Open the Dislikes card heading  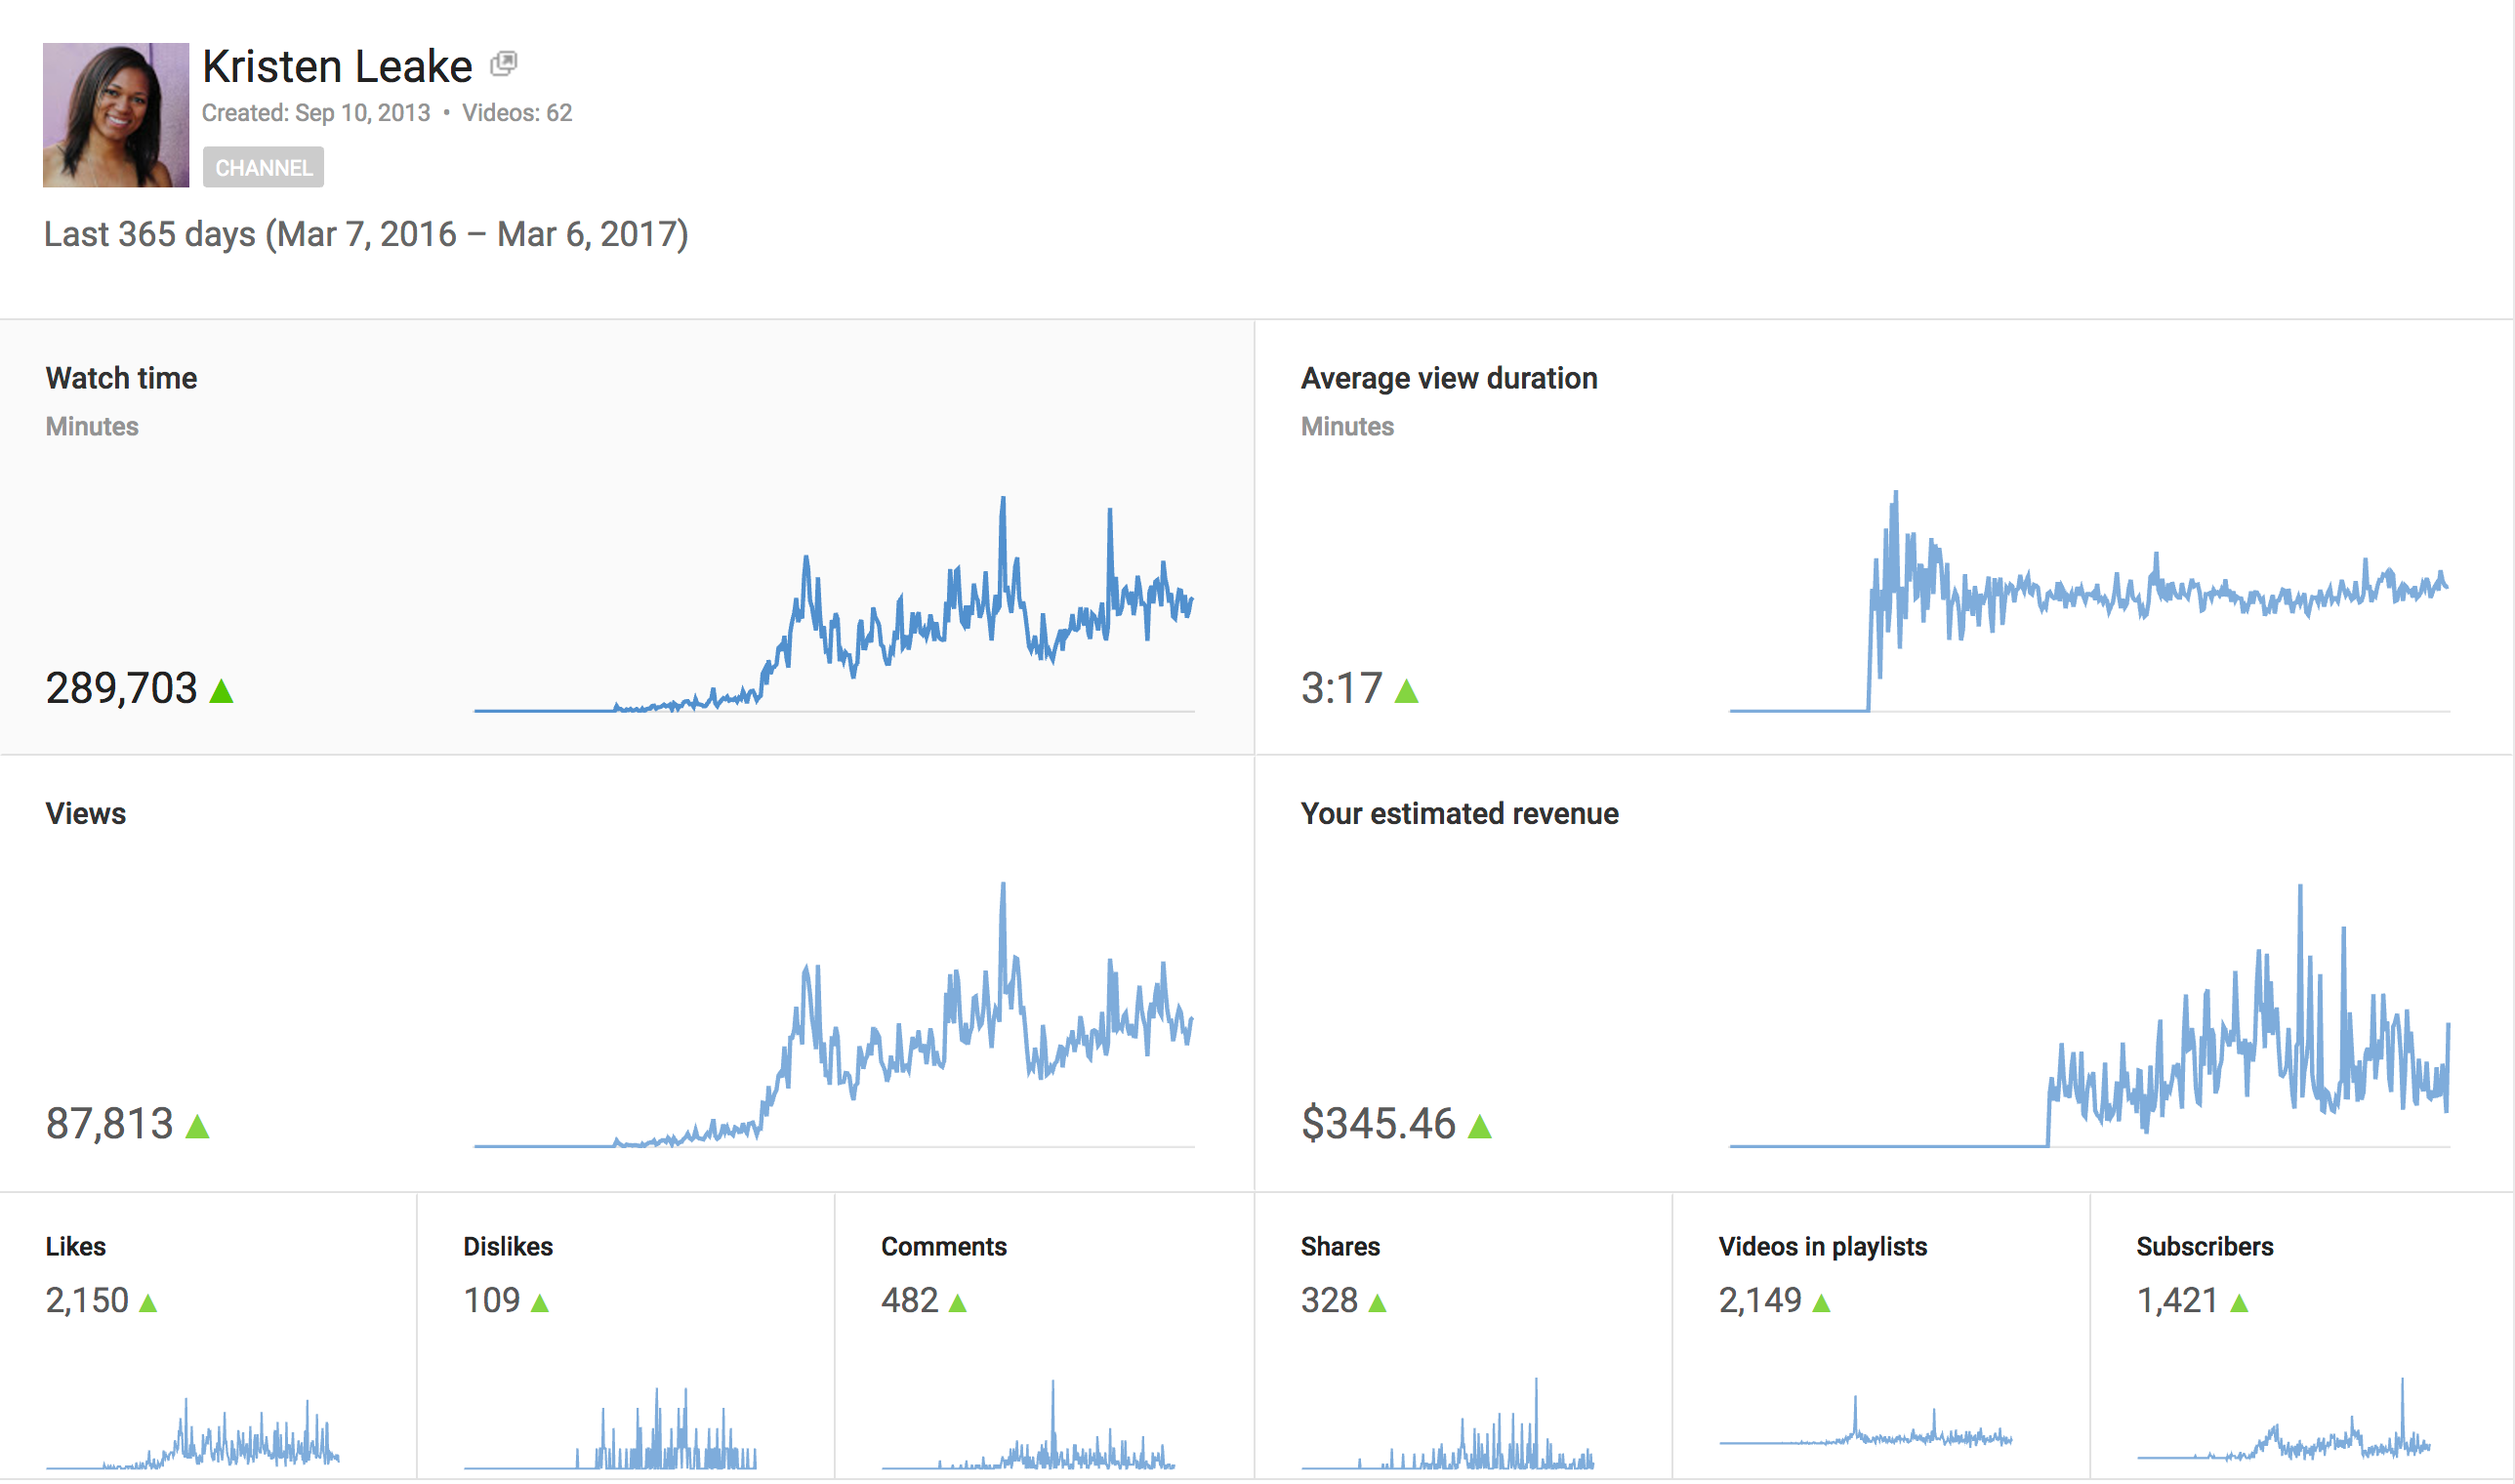(508, 1247)
